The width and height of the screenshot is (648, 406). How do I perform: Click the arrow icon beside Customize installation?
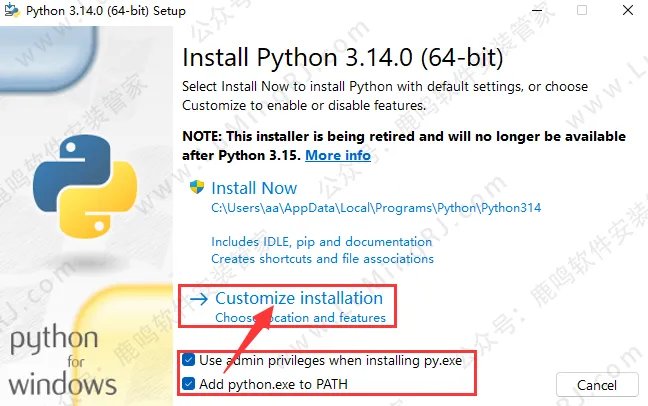click(198, 299)
